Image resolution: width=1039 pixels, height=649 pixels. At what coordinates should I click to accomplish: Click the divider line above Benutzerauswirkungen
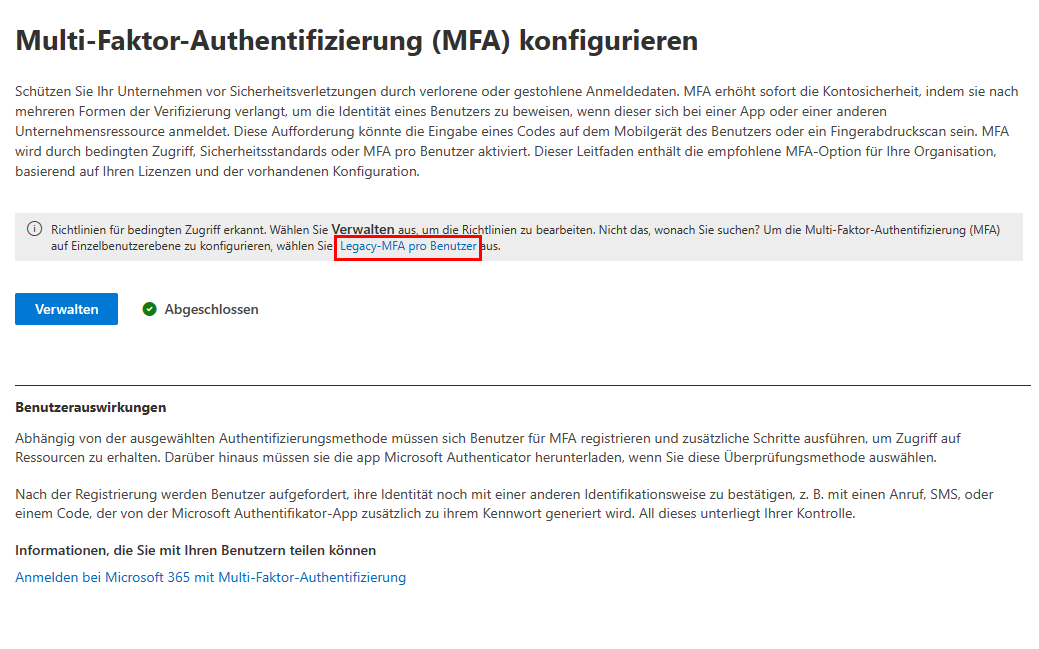point(522,385)
